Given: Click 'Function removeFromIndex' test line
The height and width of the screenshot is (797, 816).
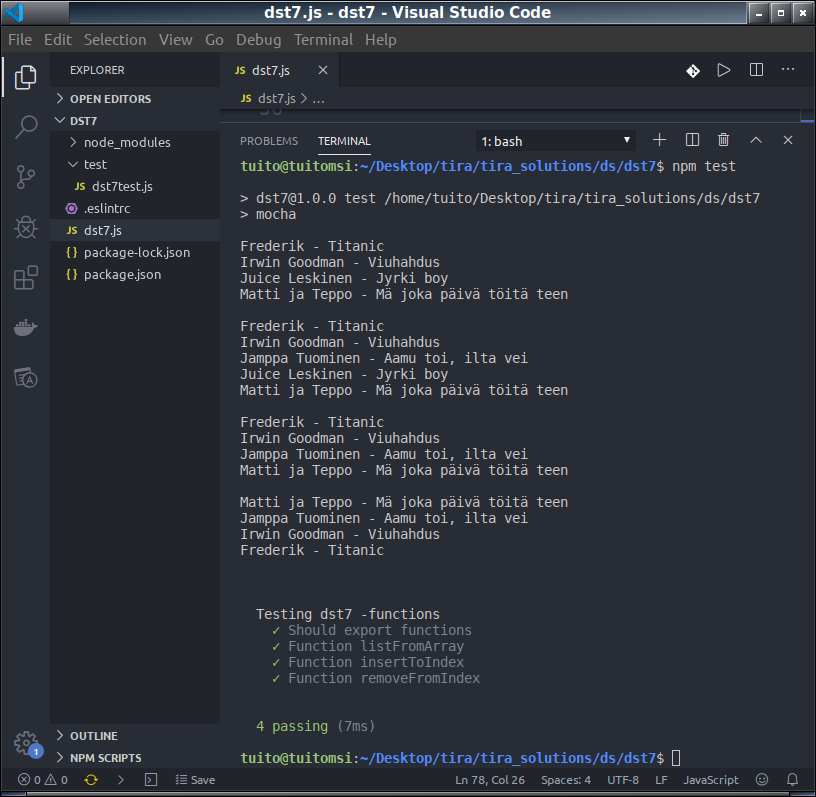Looking at the screenshot, I should point(384,678).
